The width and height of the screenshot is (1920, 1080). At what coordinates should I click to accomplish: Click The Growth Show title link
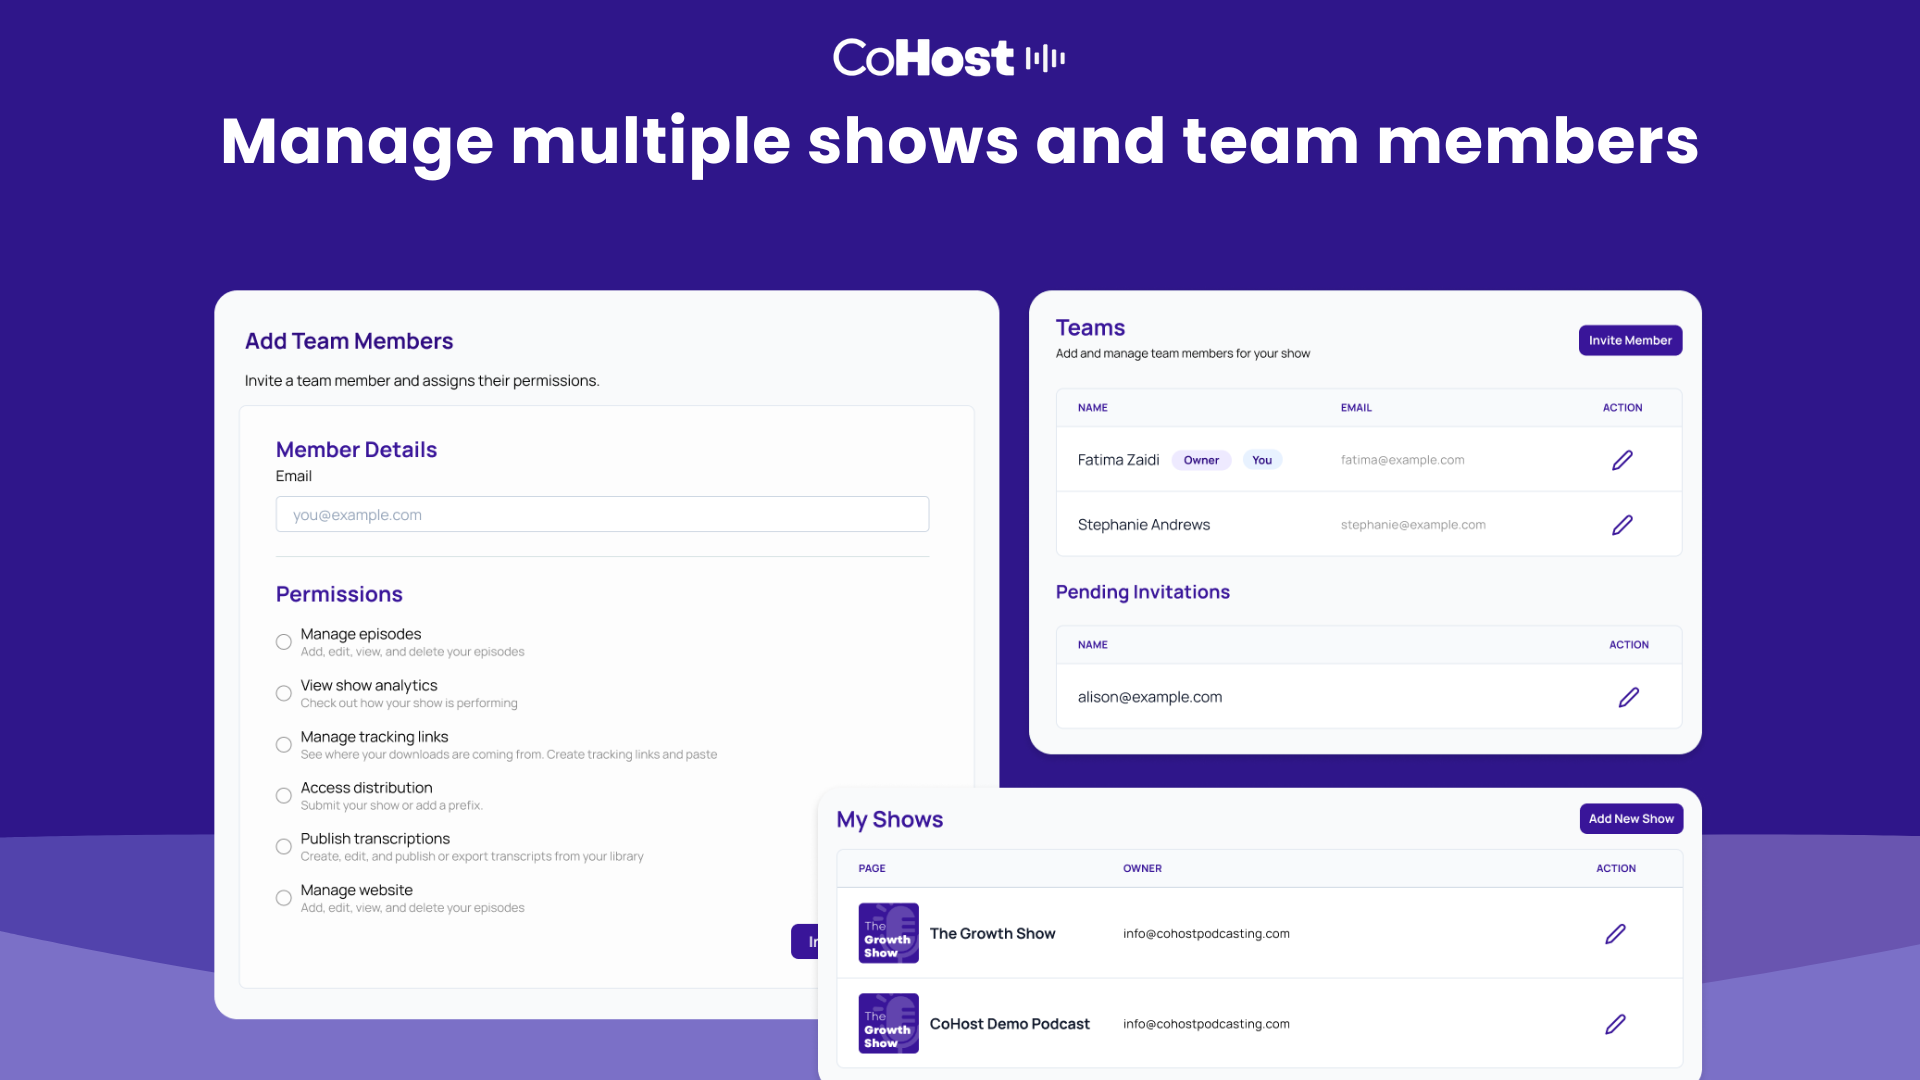(x=992, y=933)
